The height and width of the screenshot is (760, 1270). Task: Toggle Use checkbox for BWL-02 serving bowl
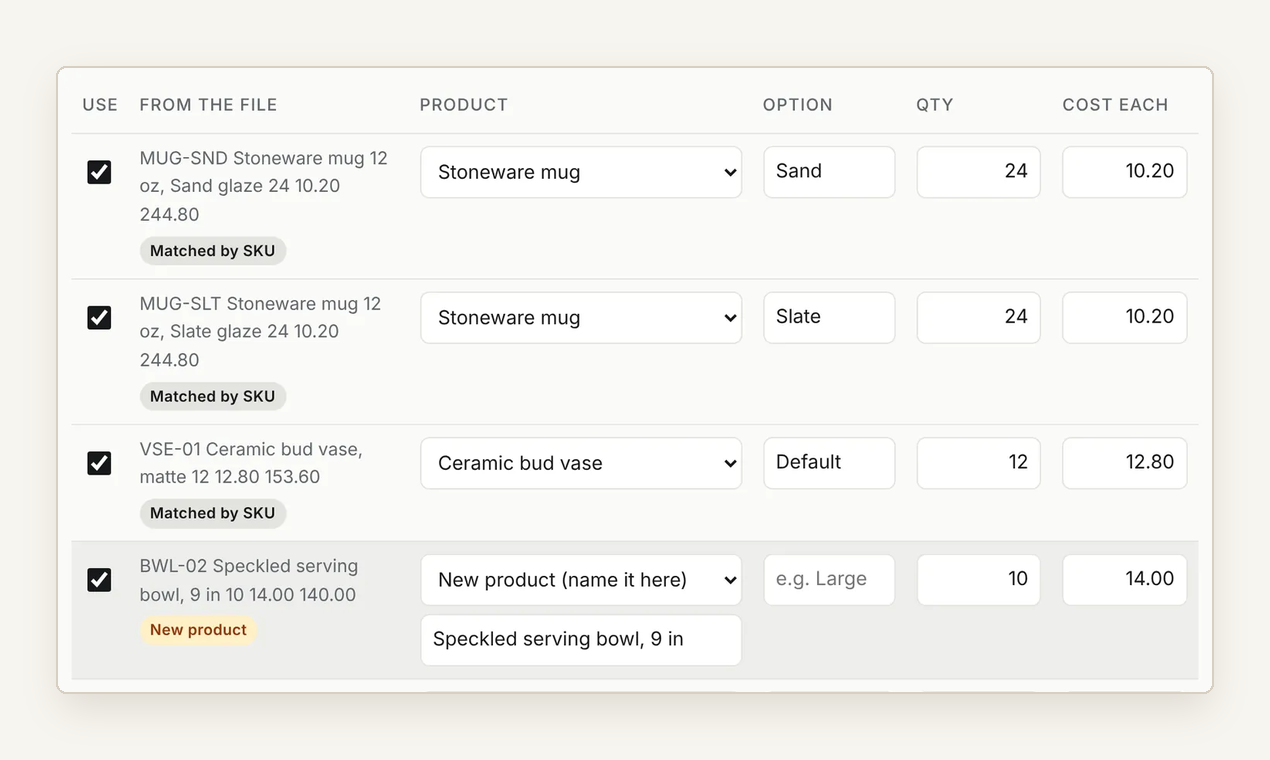click(x=99, y=580)
